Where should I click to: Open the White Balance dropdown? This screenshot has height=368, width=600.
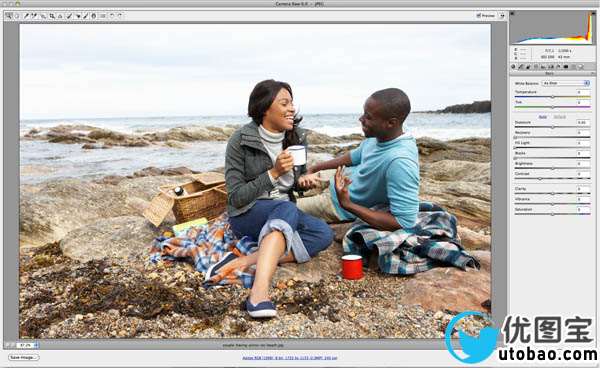566,83
